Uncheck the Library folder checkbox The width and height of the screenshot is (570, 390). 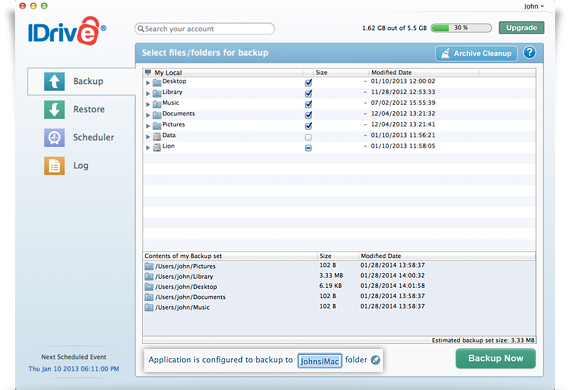click(308, 93)
